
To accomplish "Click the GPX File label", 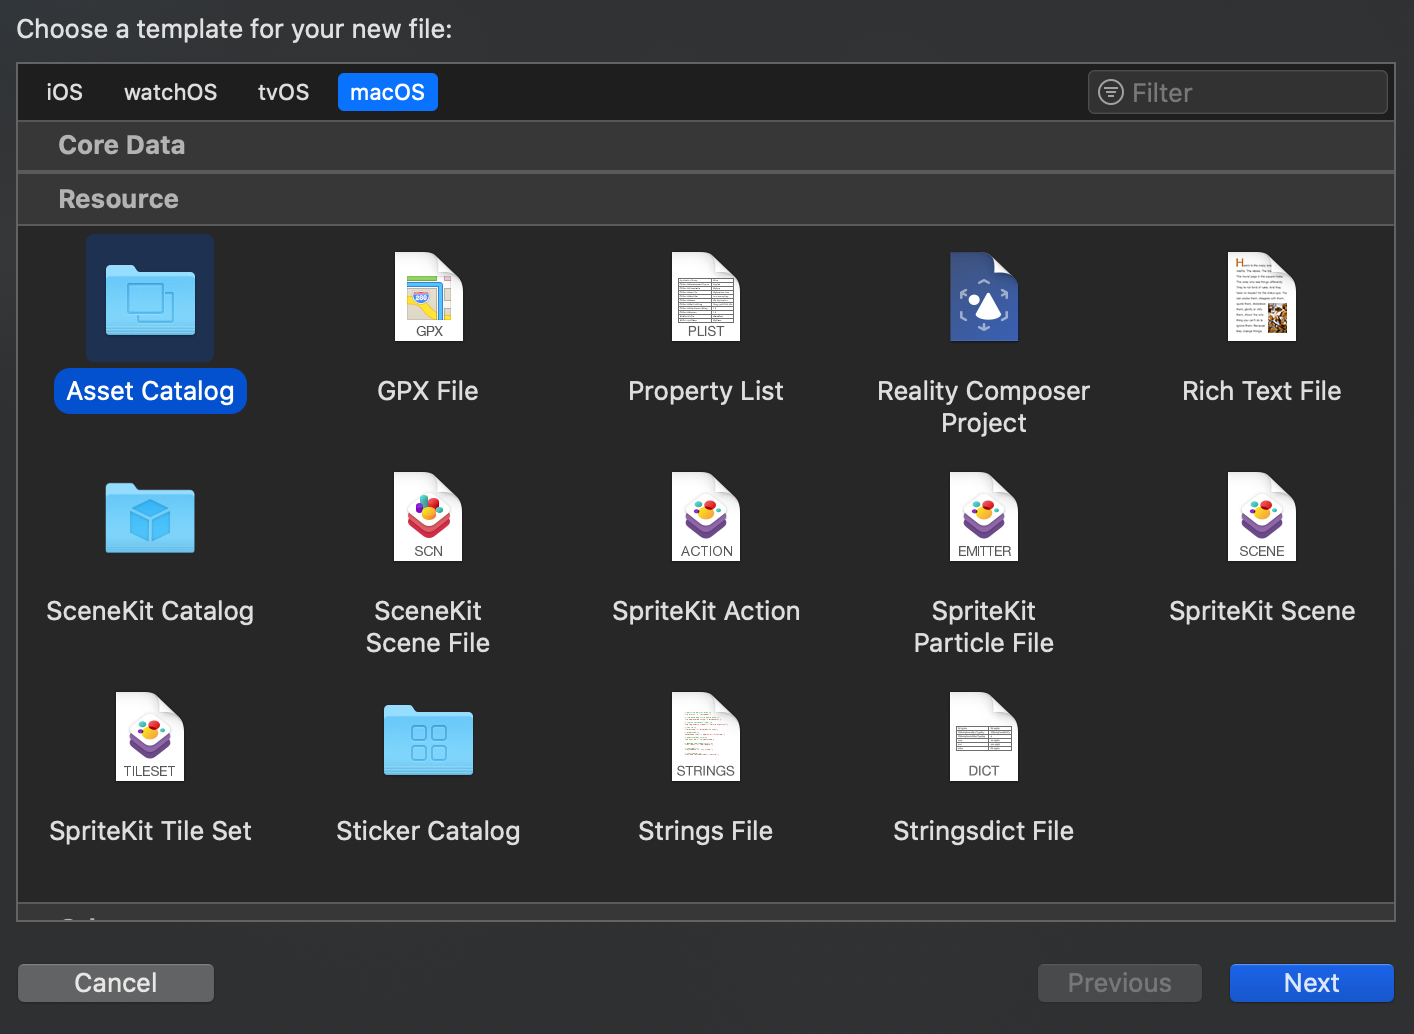I will click(428, 391).
